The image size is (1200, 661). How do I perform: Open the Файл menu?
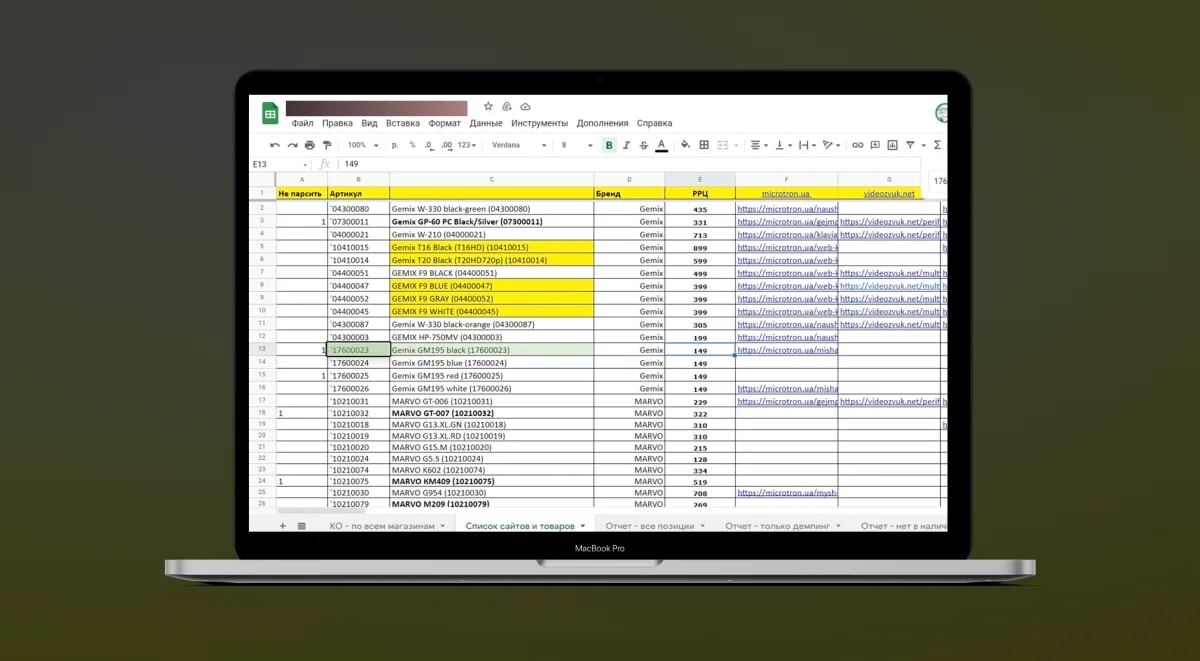(302, 124)
